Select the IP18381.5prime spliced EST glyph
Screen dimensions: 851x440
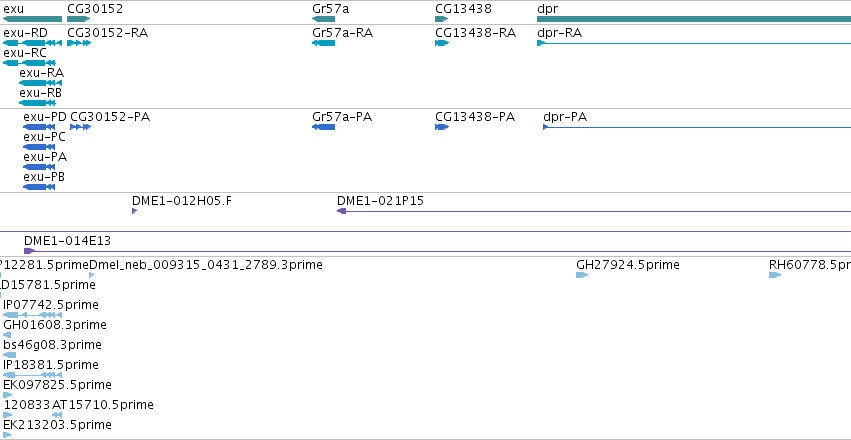coord(33,375)
